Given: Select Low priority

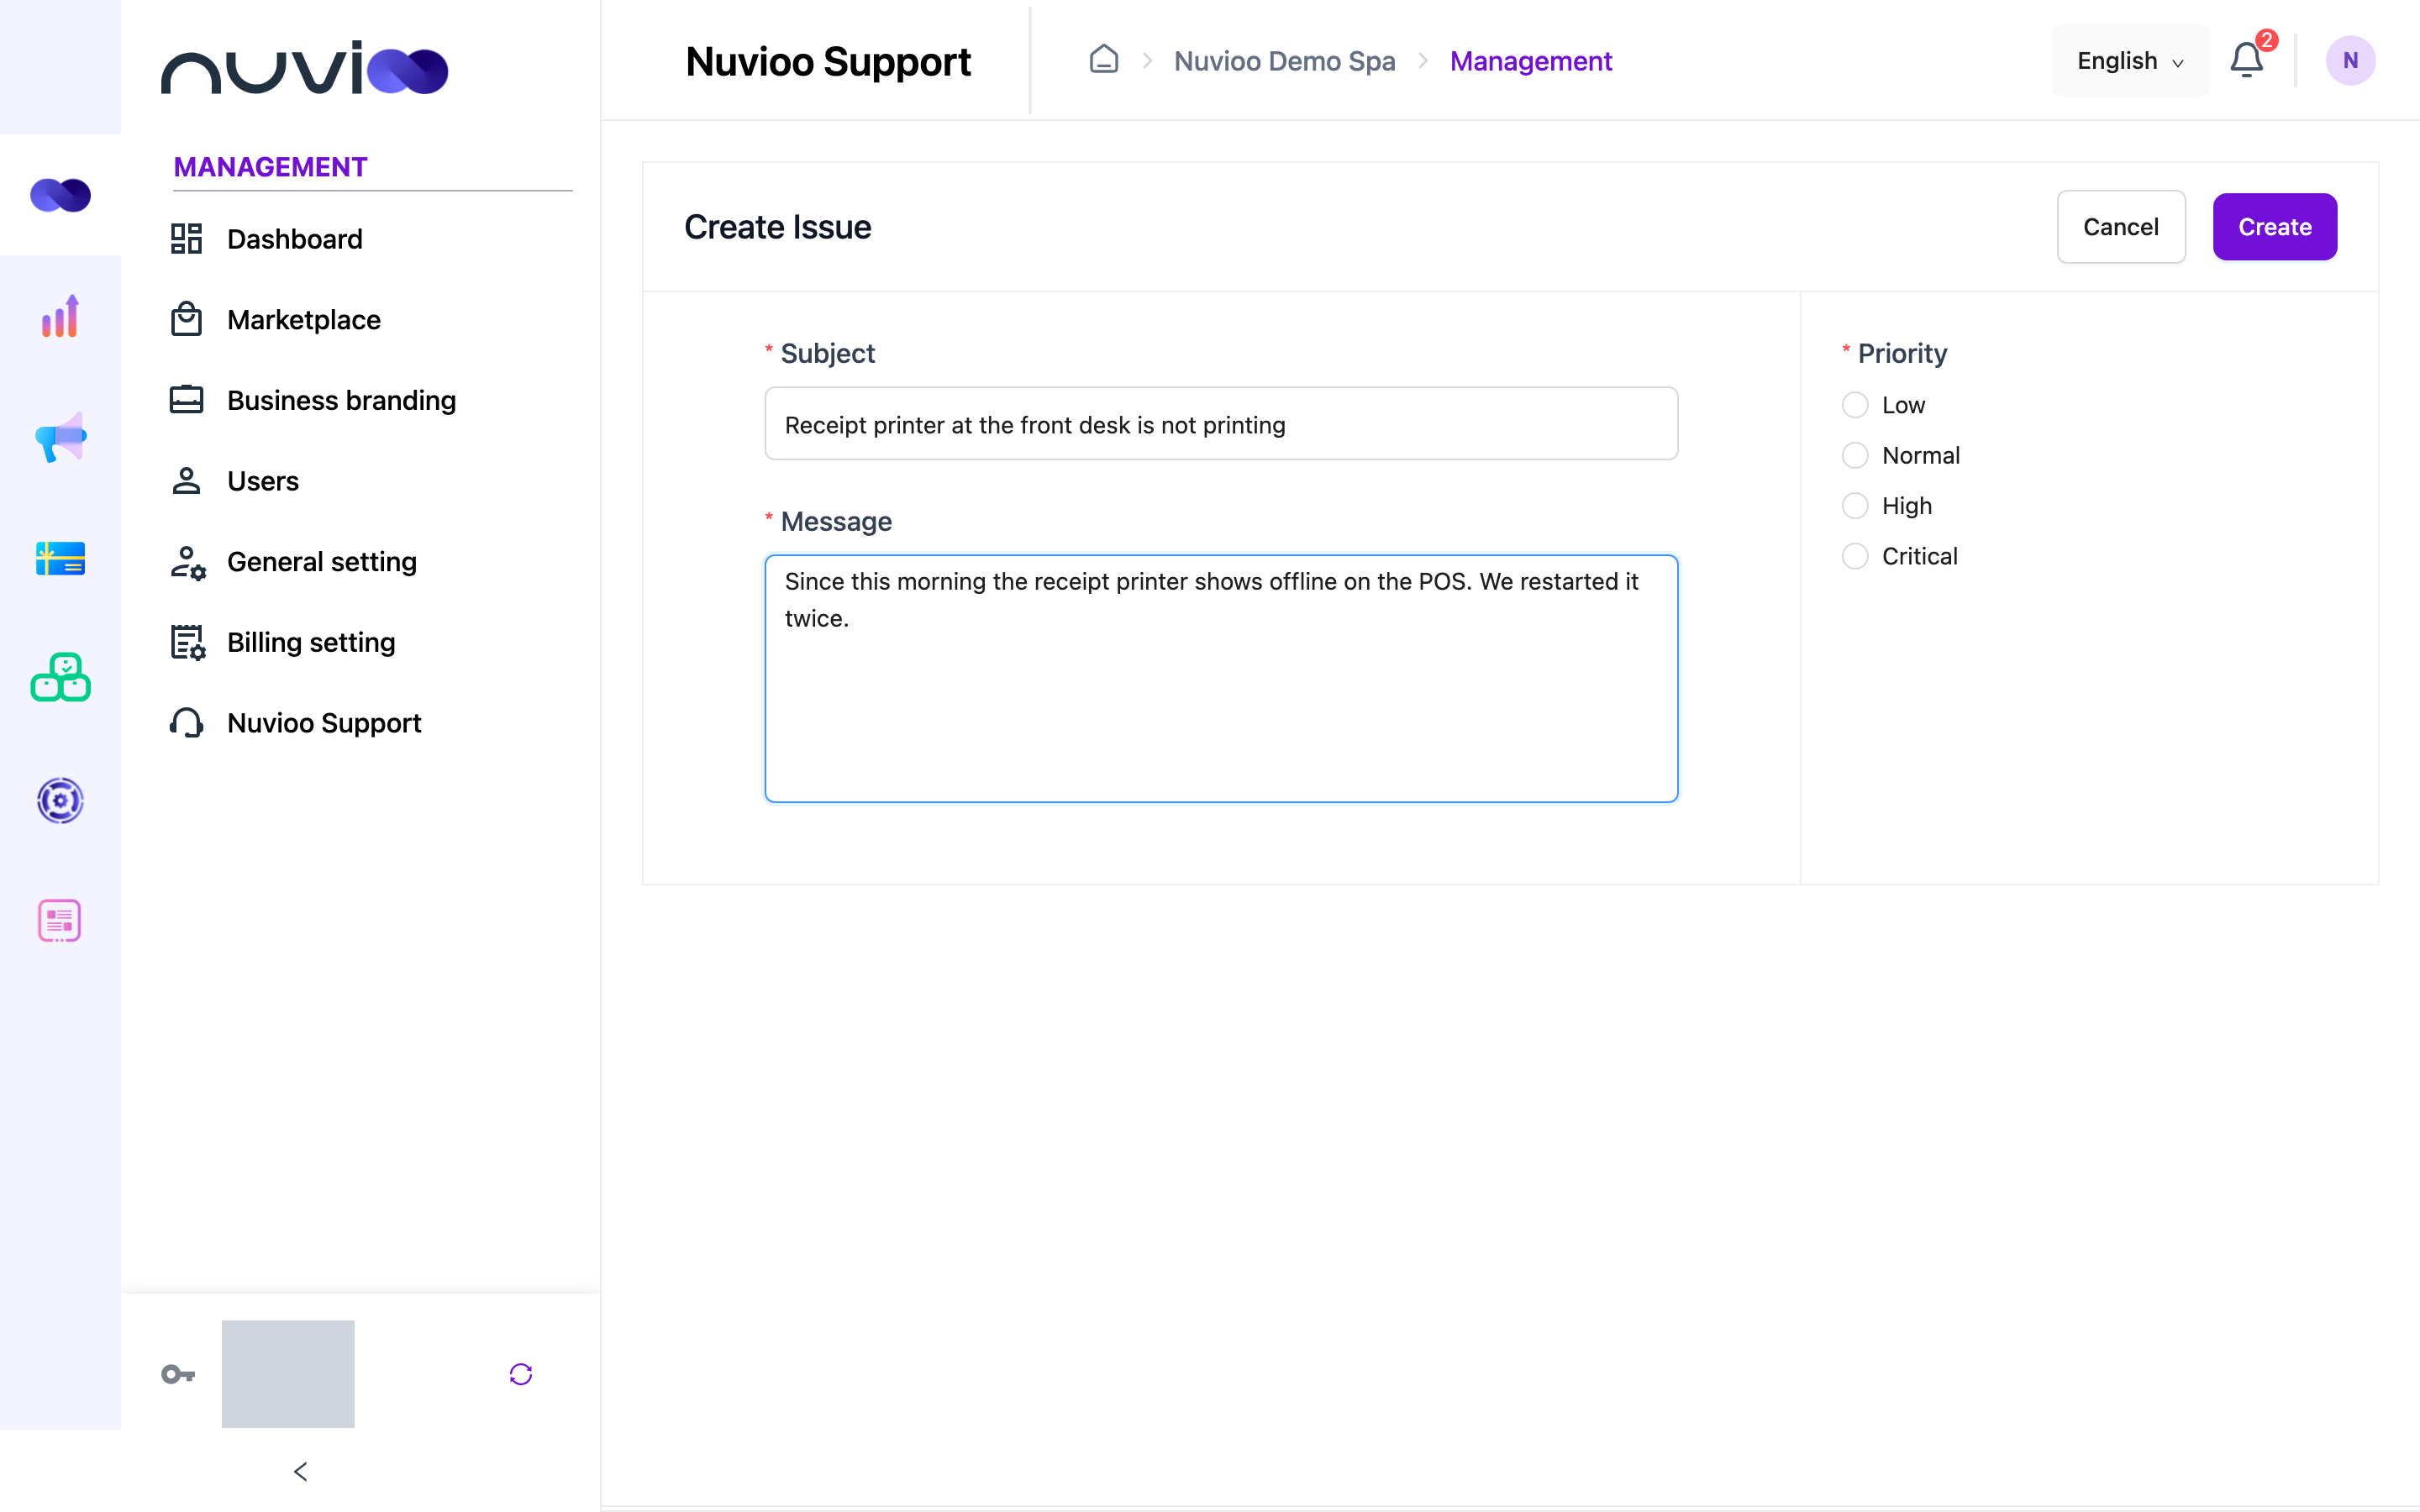Looking at the screenshot, I should (x=1855, y=405).
